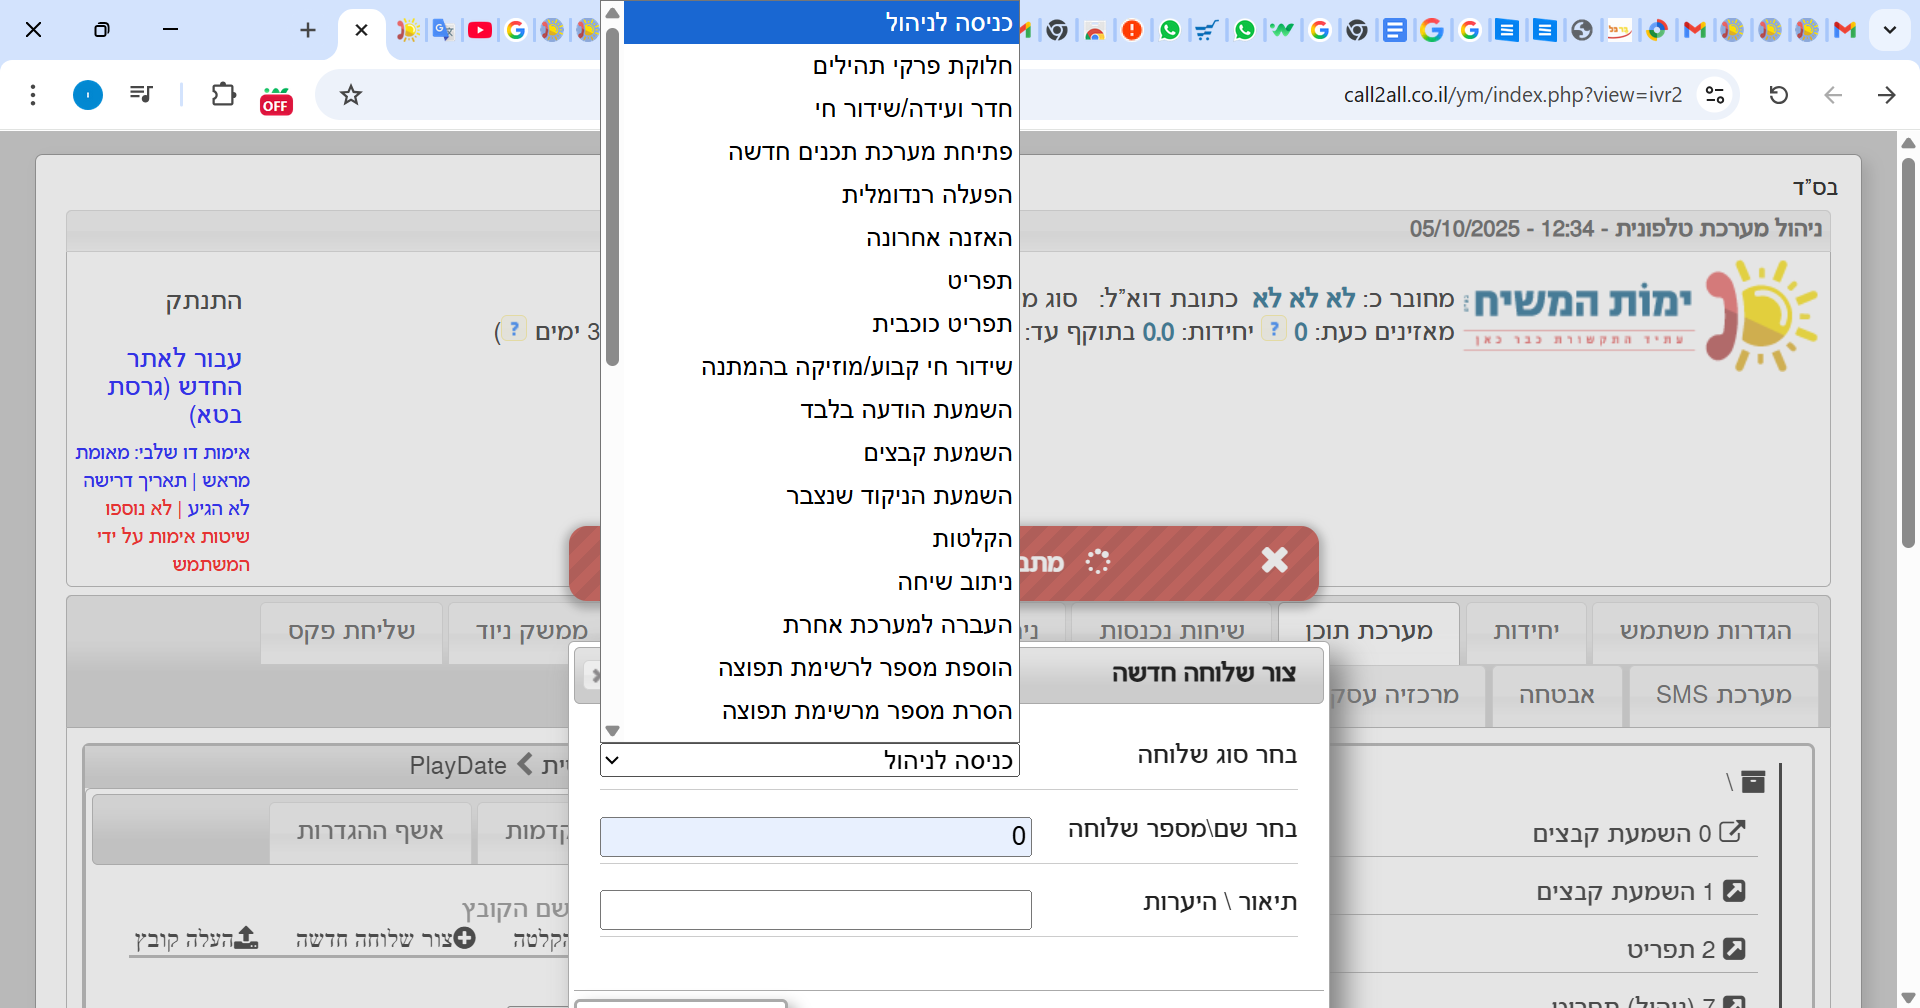Click the red OFF extension icon
The image size is (1920, 1008).
click(x=276, y=100)
